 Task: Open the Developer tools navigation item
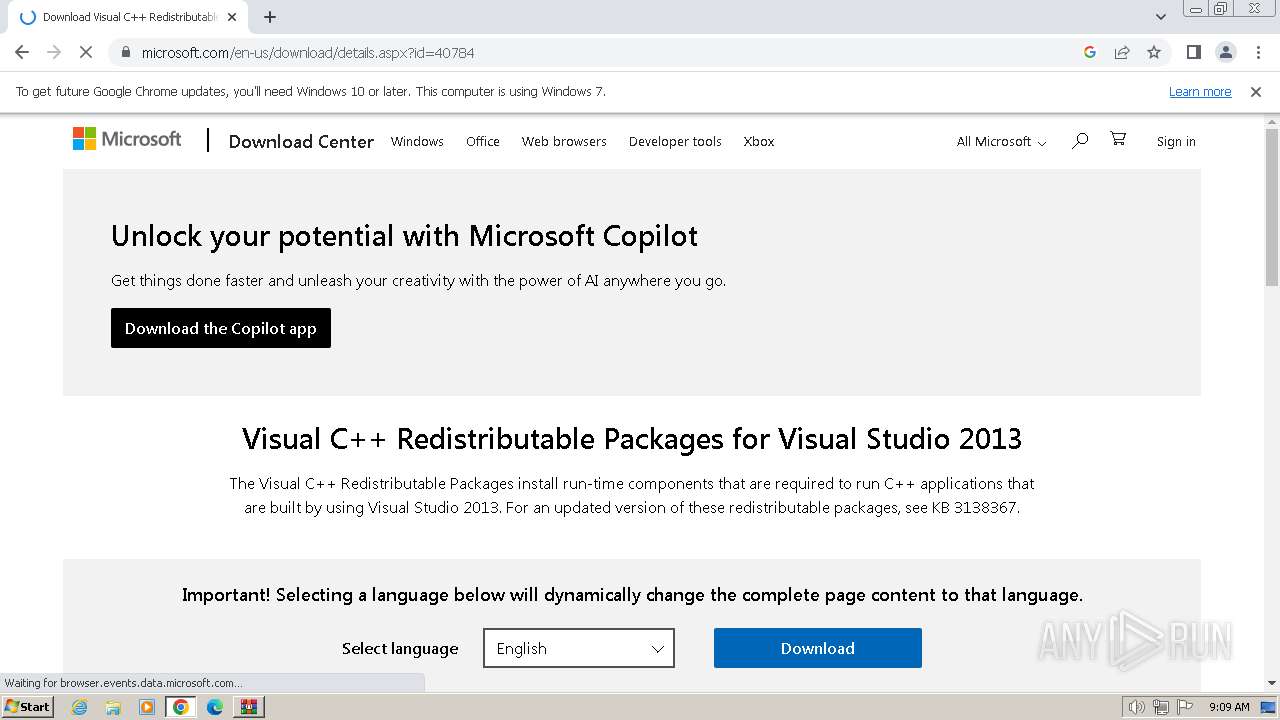[x=675, y=142]
